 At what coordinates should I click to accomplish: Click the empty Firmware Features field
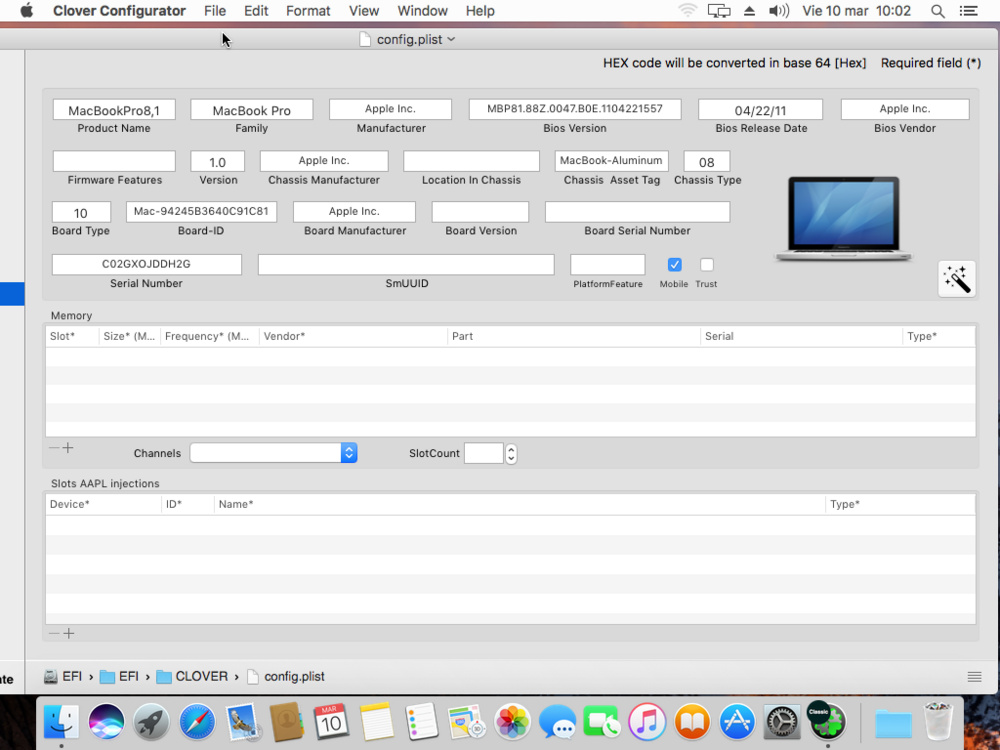114,161
